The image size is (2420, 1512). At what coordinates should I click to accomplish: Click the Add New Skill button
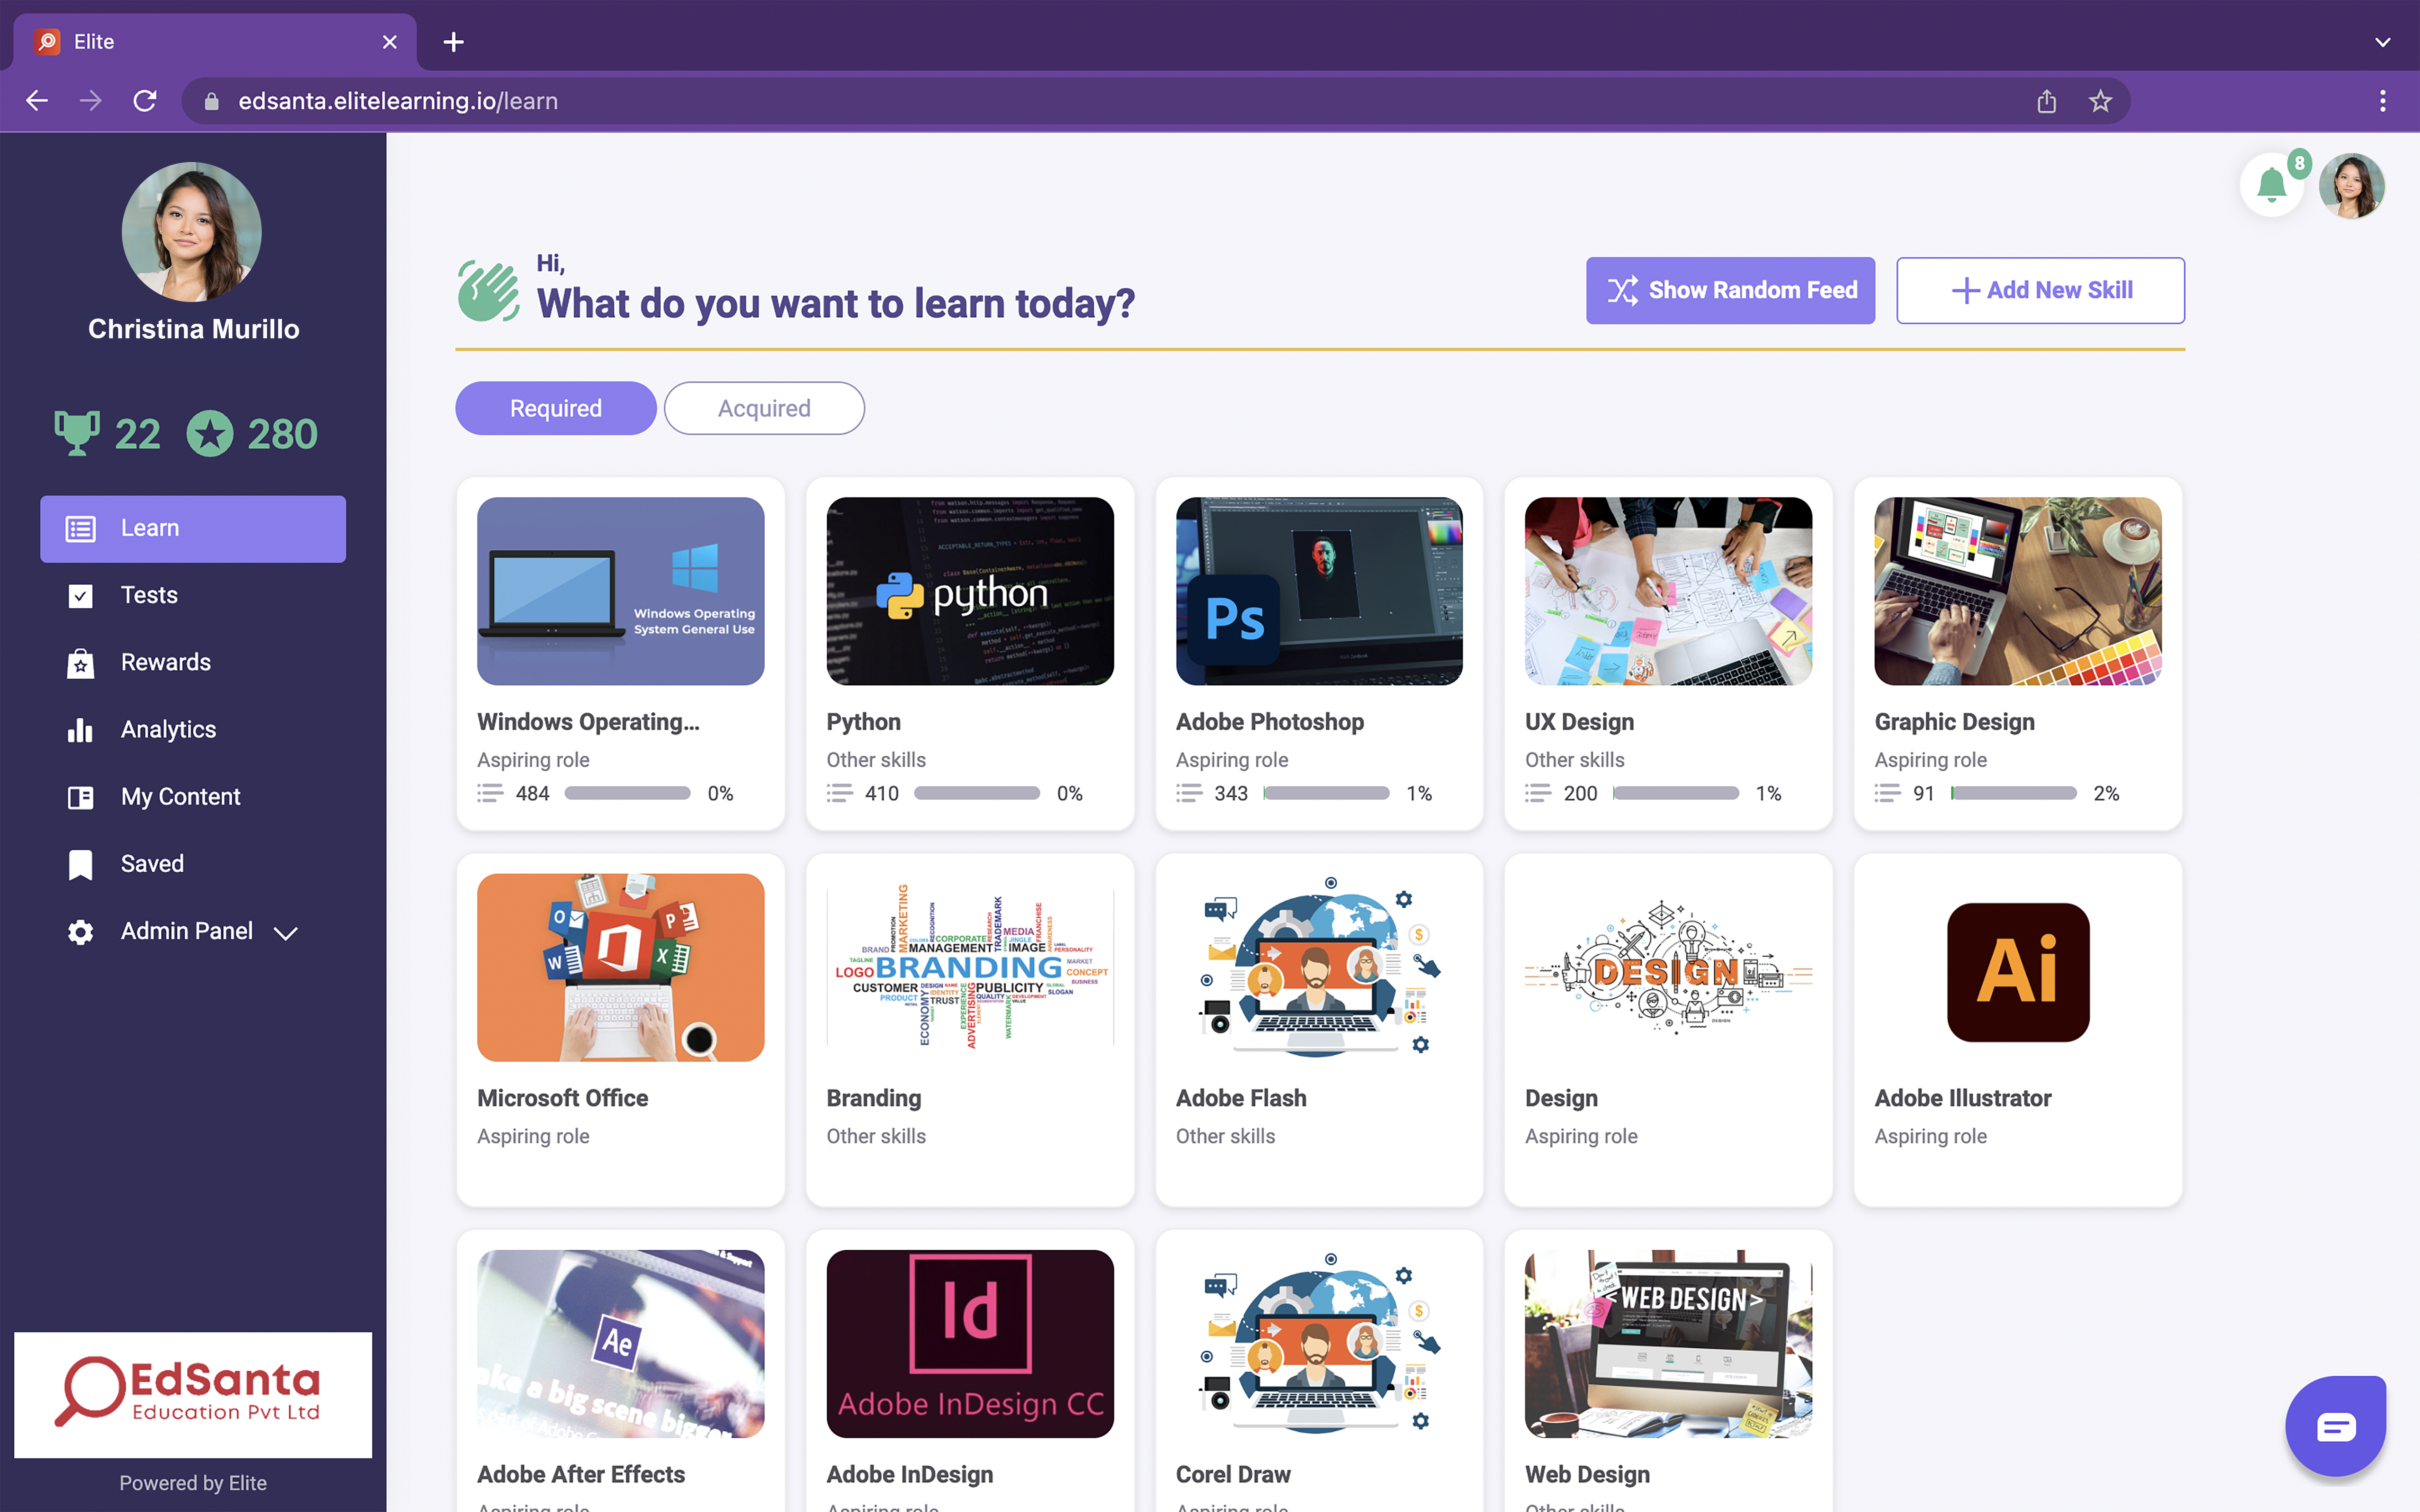click(x=2040, y=290)
